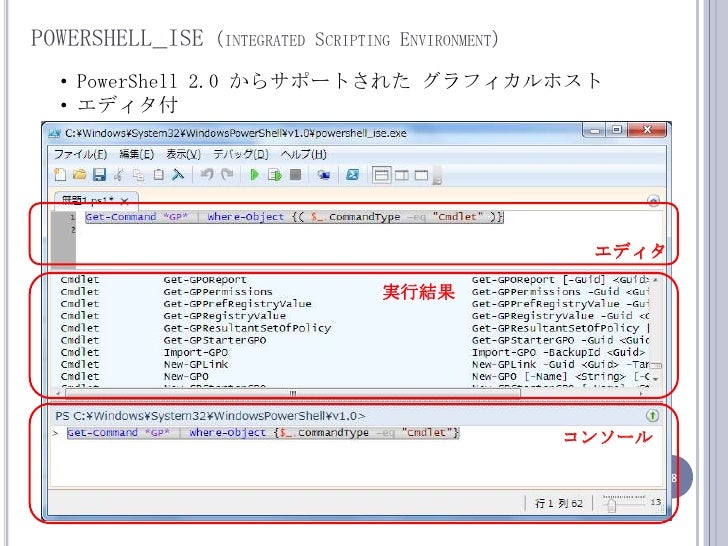
Task: Close the PowerShell ISE window with red X
Action: pyautogui.click(x=647, y=130)
